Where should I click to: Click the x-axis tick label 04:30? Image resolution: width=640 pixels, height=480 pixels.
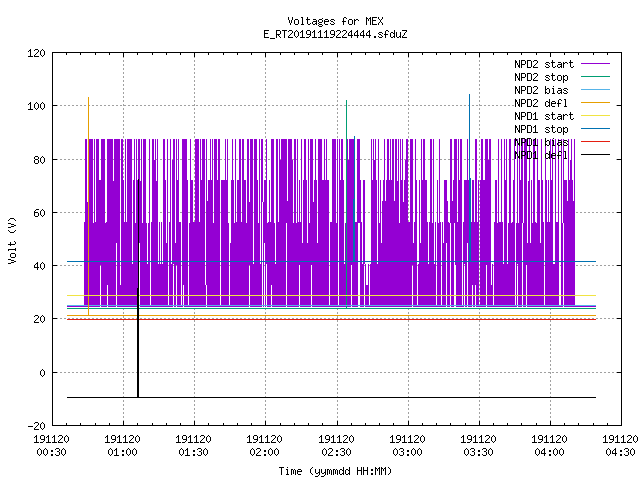[x=620, y=452]
